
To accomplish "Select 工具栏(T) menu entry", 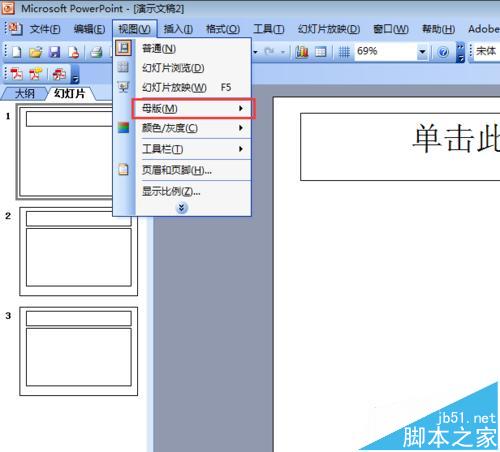I will 182,149.
